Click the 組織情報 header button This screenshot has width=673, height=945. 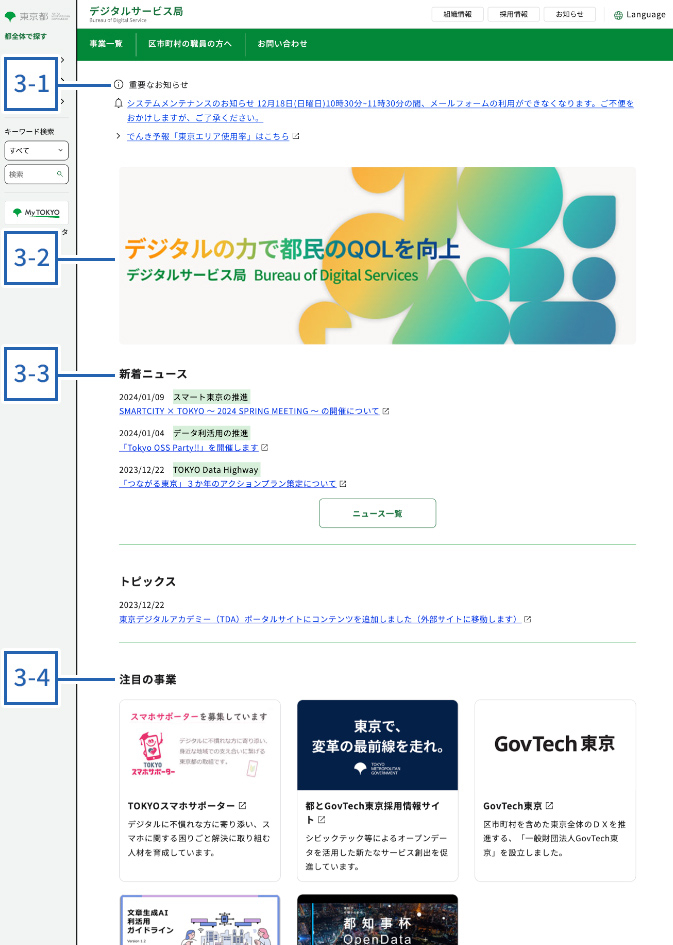457,14
